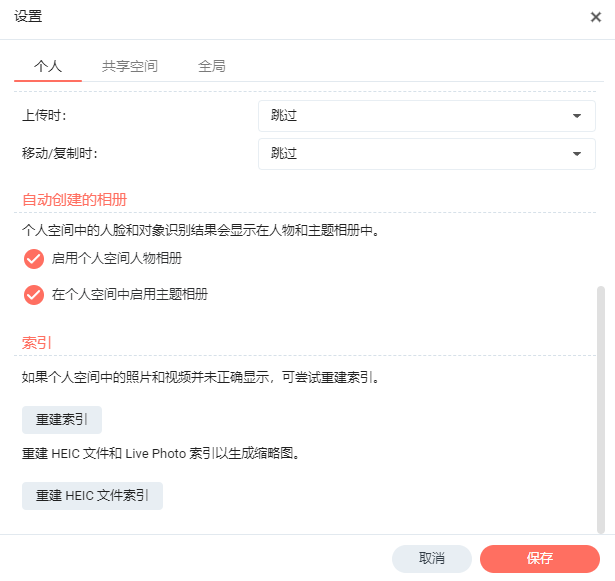Select the 自动创建的相册 section heading
The image size is (615, 581).
click(75, 200)
